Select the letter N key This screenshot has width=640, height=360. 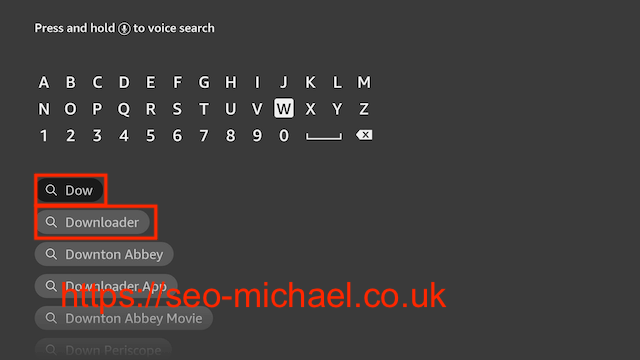coord(44,109)
